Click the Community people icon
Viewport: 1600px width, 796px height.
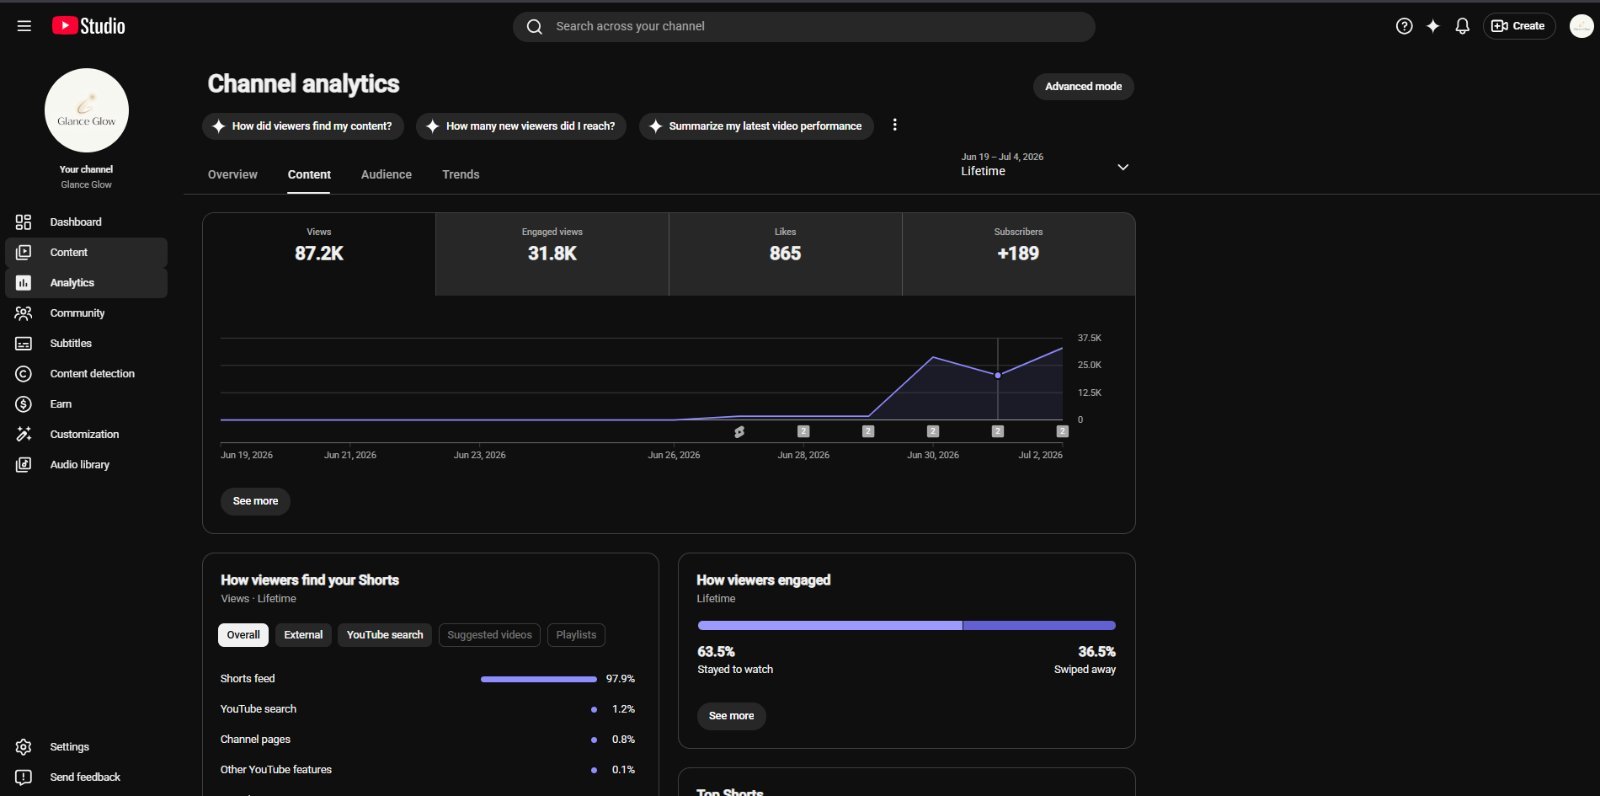(x=23, y=313)
